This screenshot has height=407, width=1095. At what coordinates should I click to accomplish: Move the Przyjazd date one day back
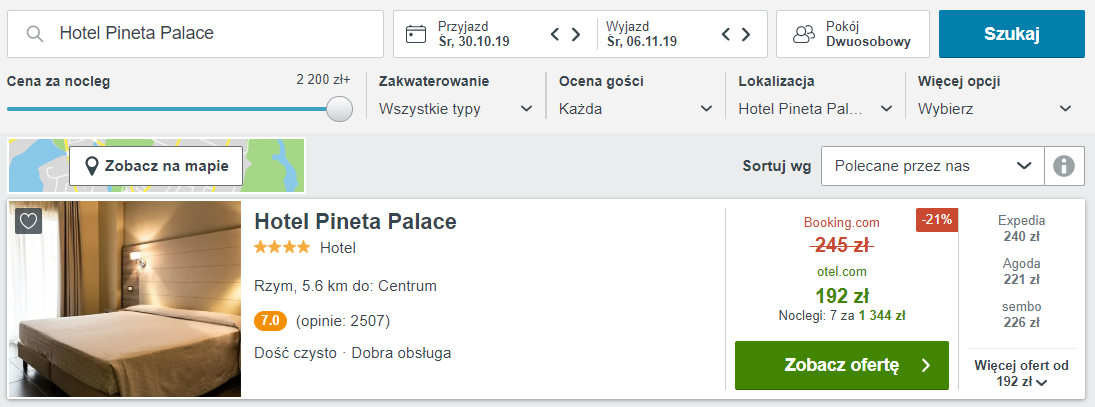pyautogui.click(x=556, y=34)
